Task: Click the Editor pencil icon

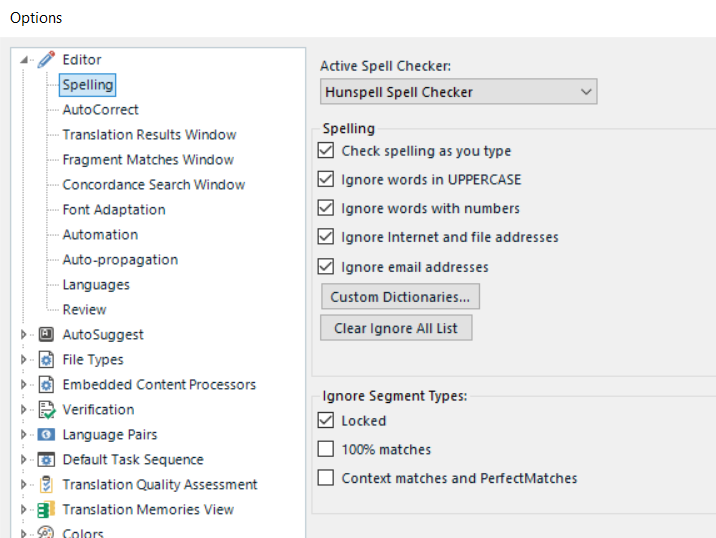Action: click(46, 59)
